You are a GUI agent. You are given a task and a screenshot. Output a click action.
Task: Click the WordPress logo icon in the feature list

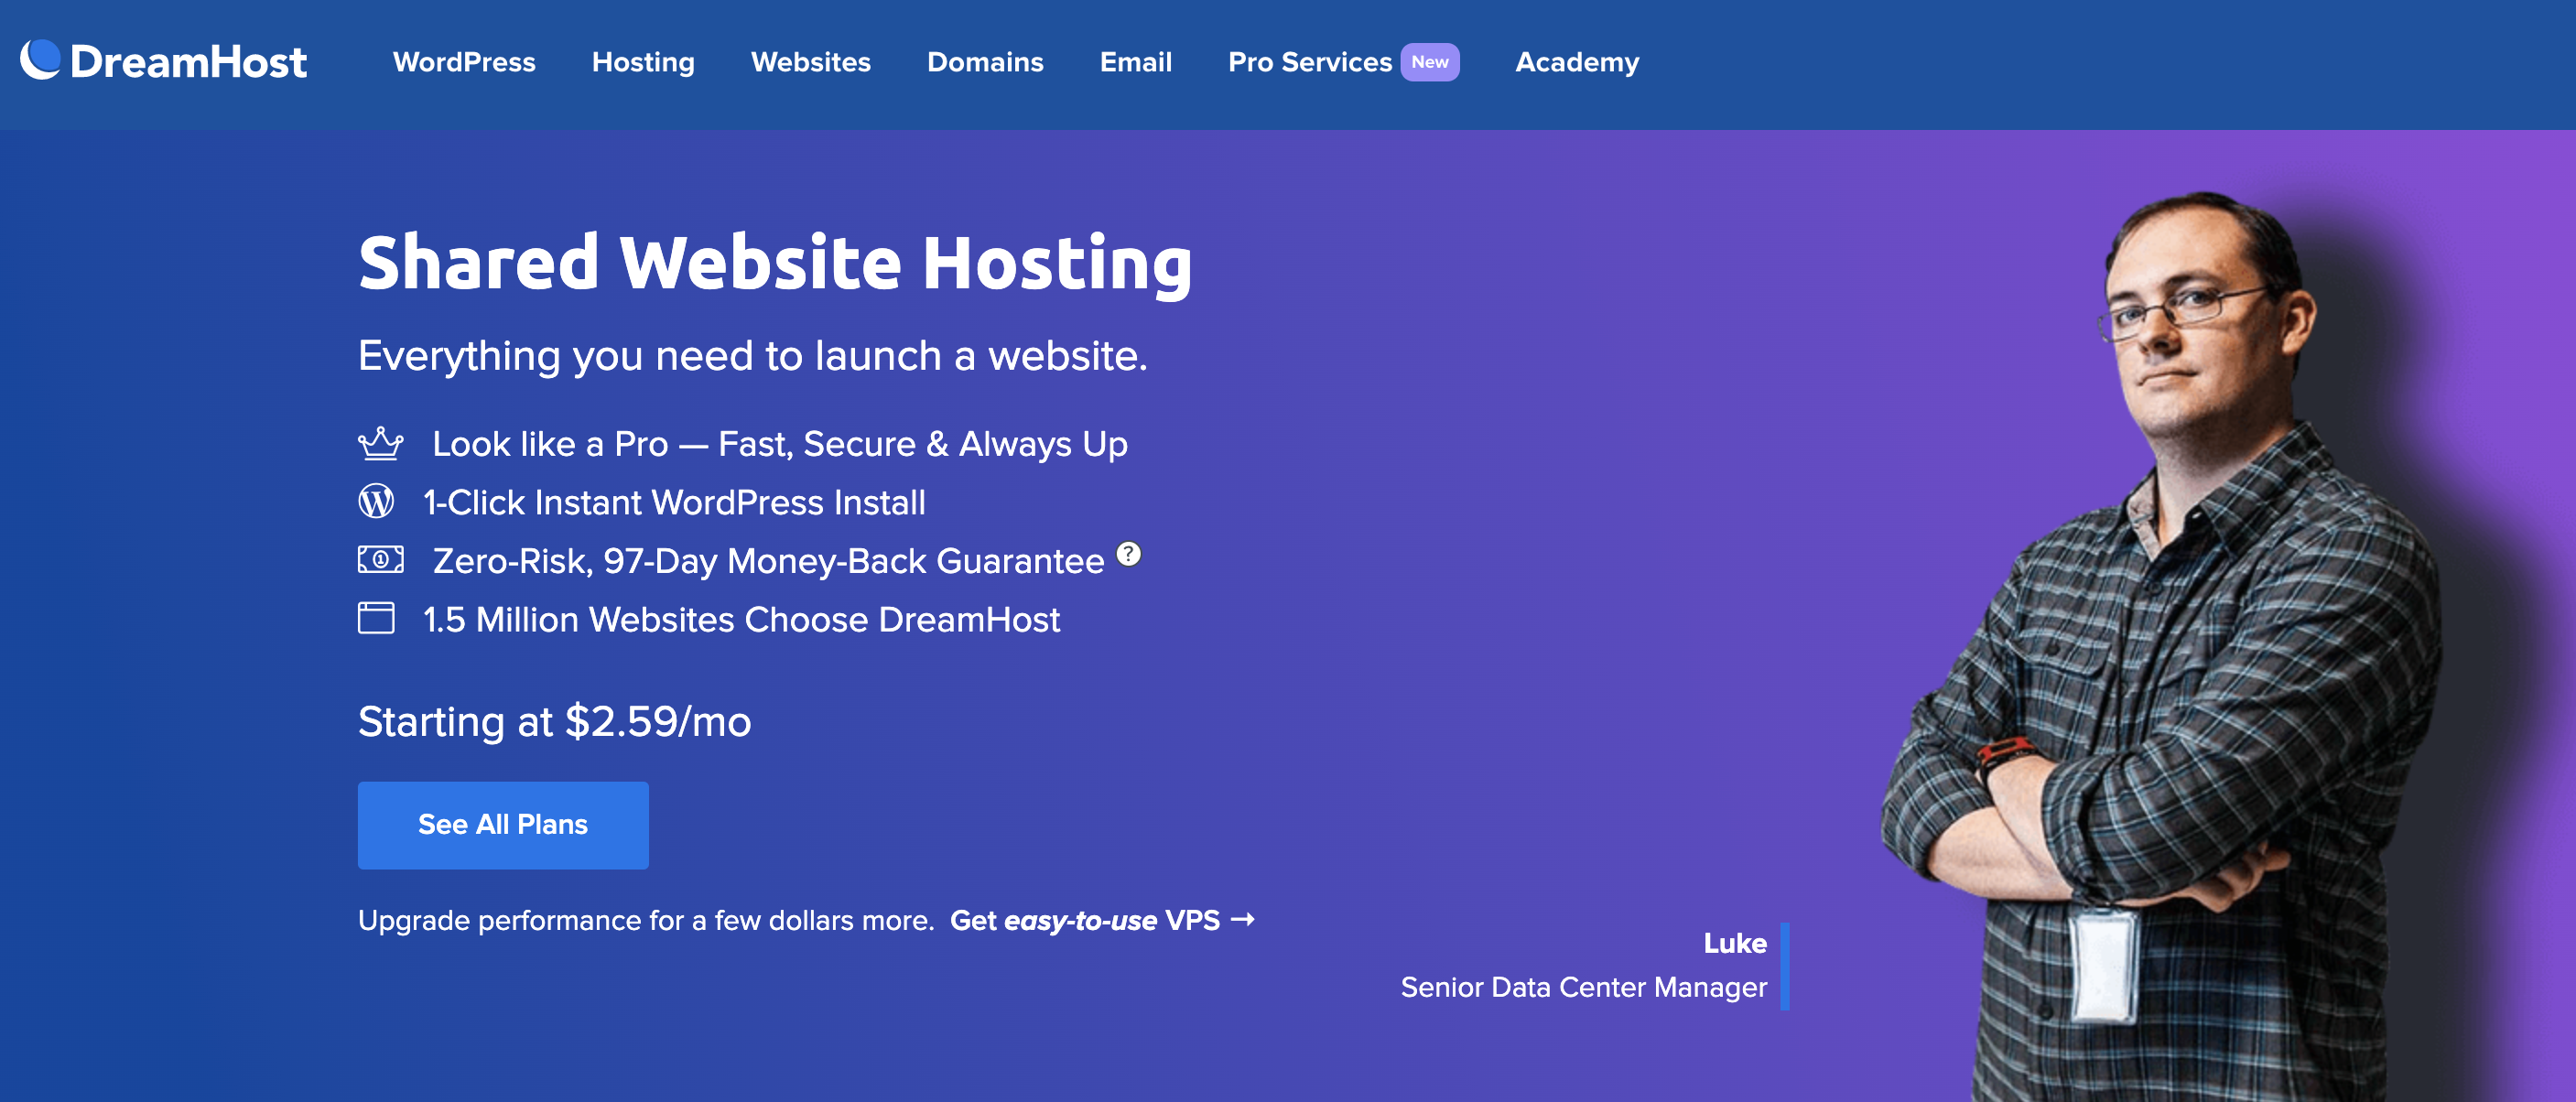click(376, 501)
